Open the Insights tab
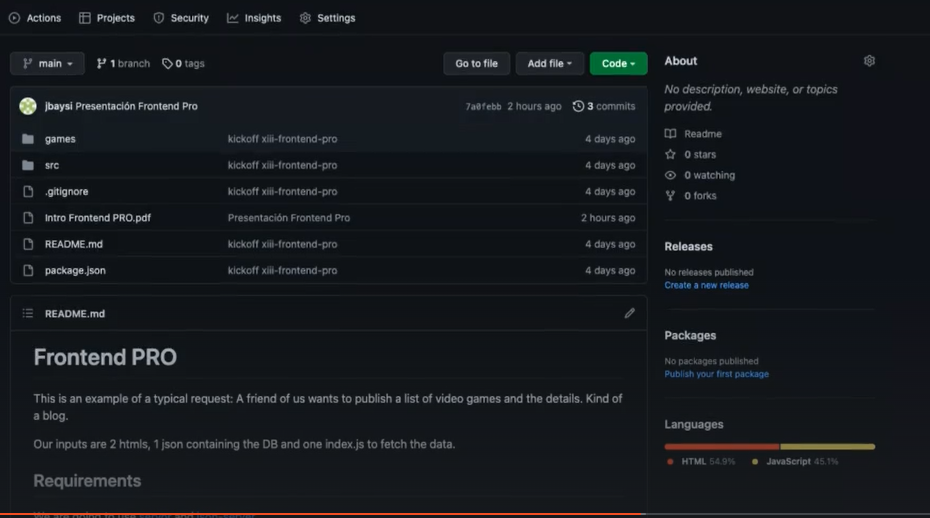The width and height of the screenshot is (930, 518). tap(254, 18)
